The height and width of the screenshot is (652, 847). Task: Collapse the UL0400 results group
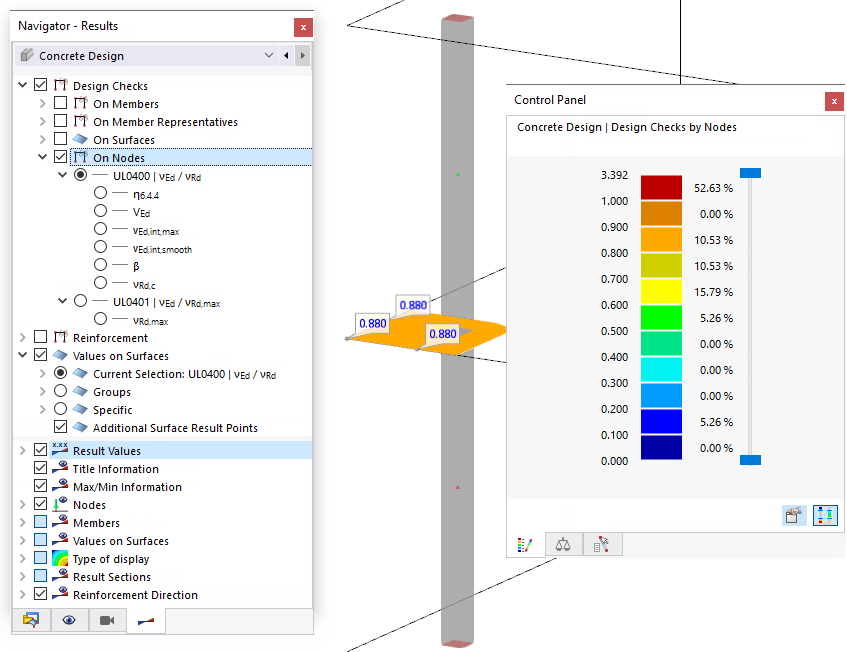click(x=63, y=174)
